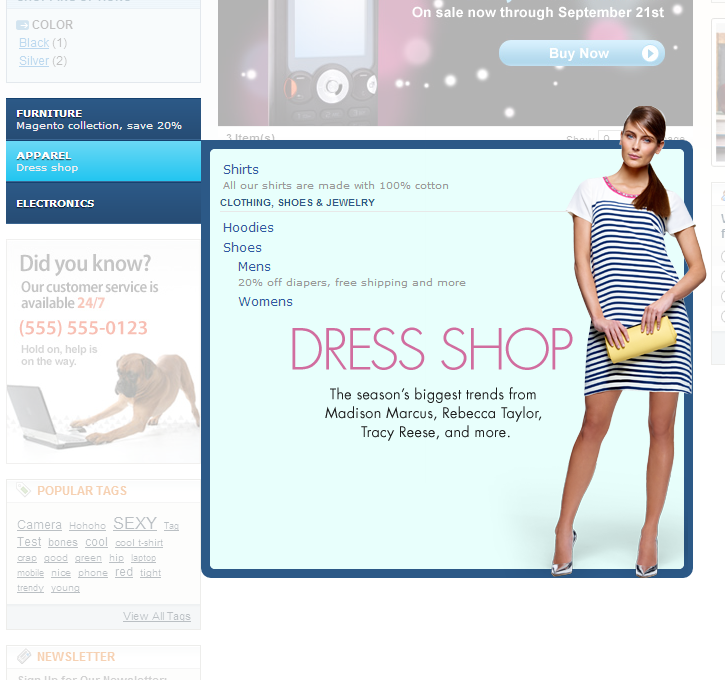Filter by Silver color
725x680 pixels.
tap(34, 61)
